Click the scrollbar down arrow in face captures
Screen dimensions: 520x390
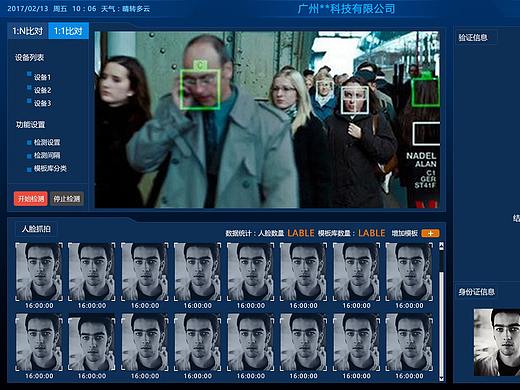441,378
